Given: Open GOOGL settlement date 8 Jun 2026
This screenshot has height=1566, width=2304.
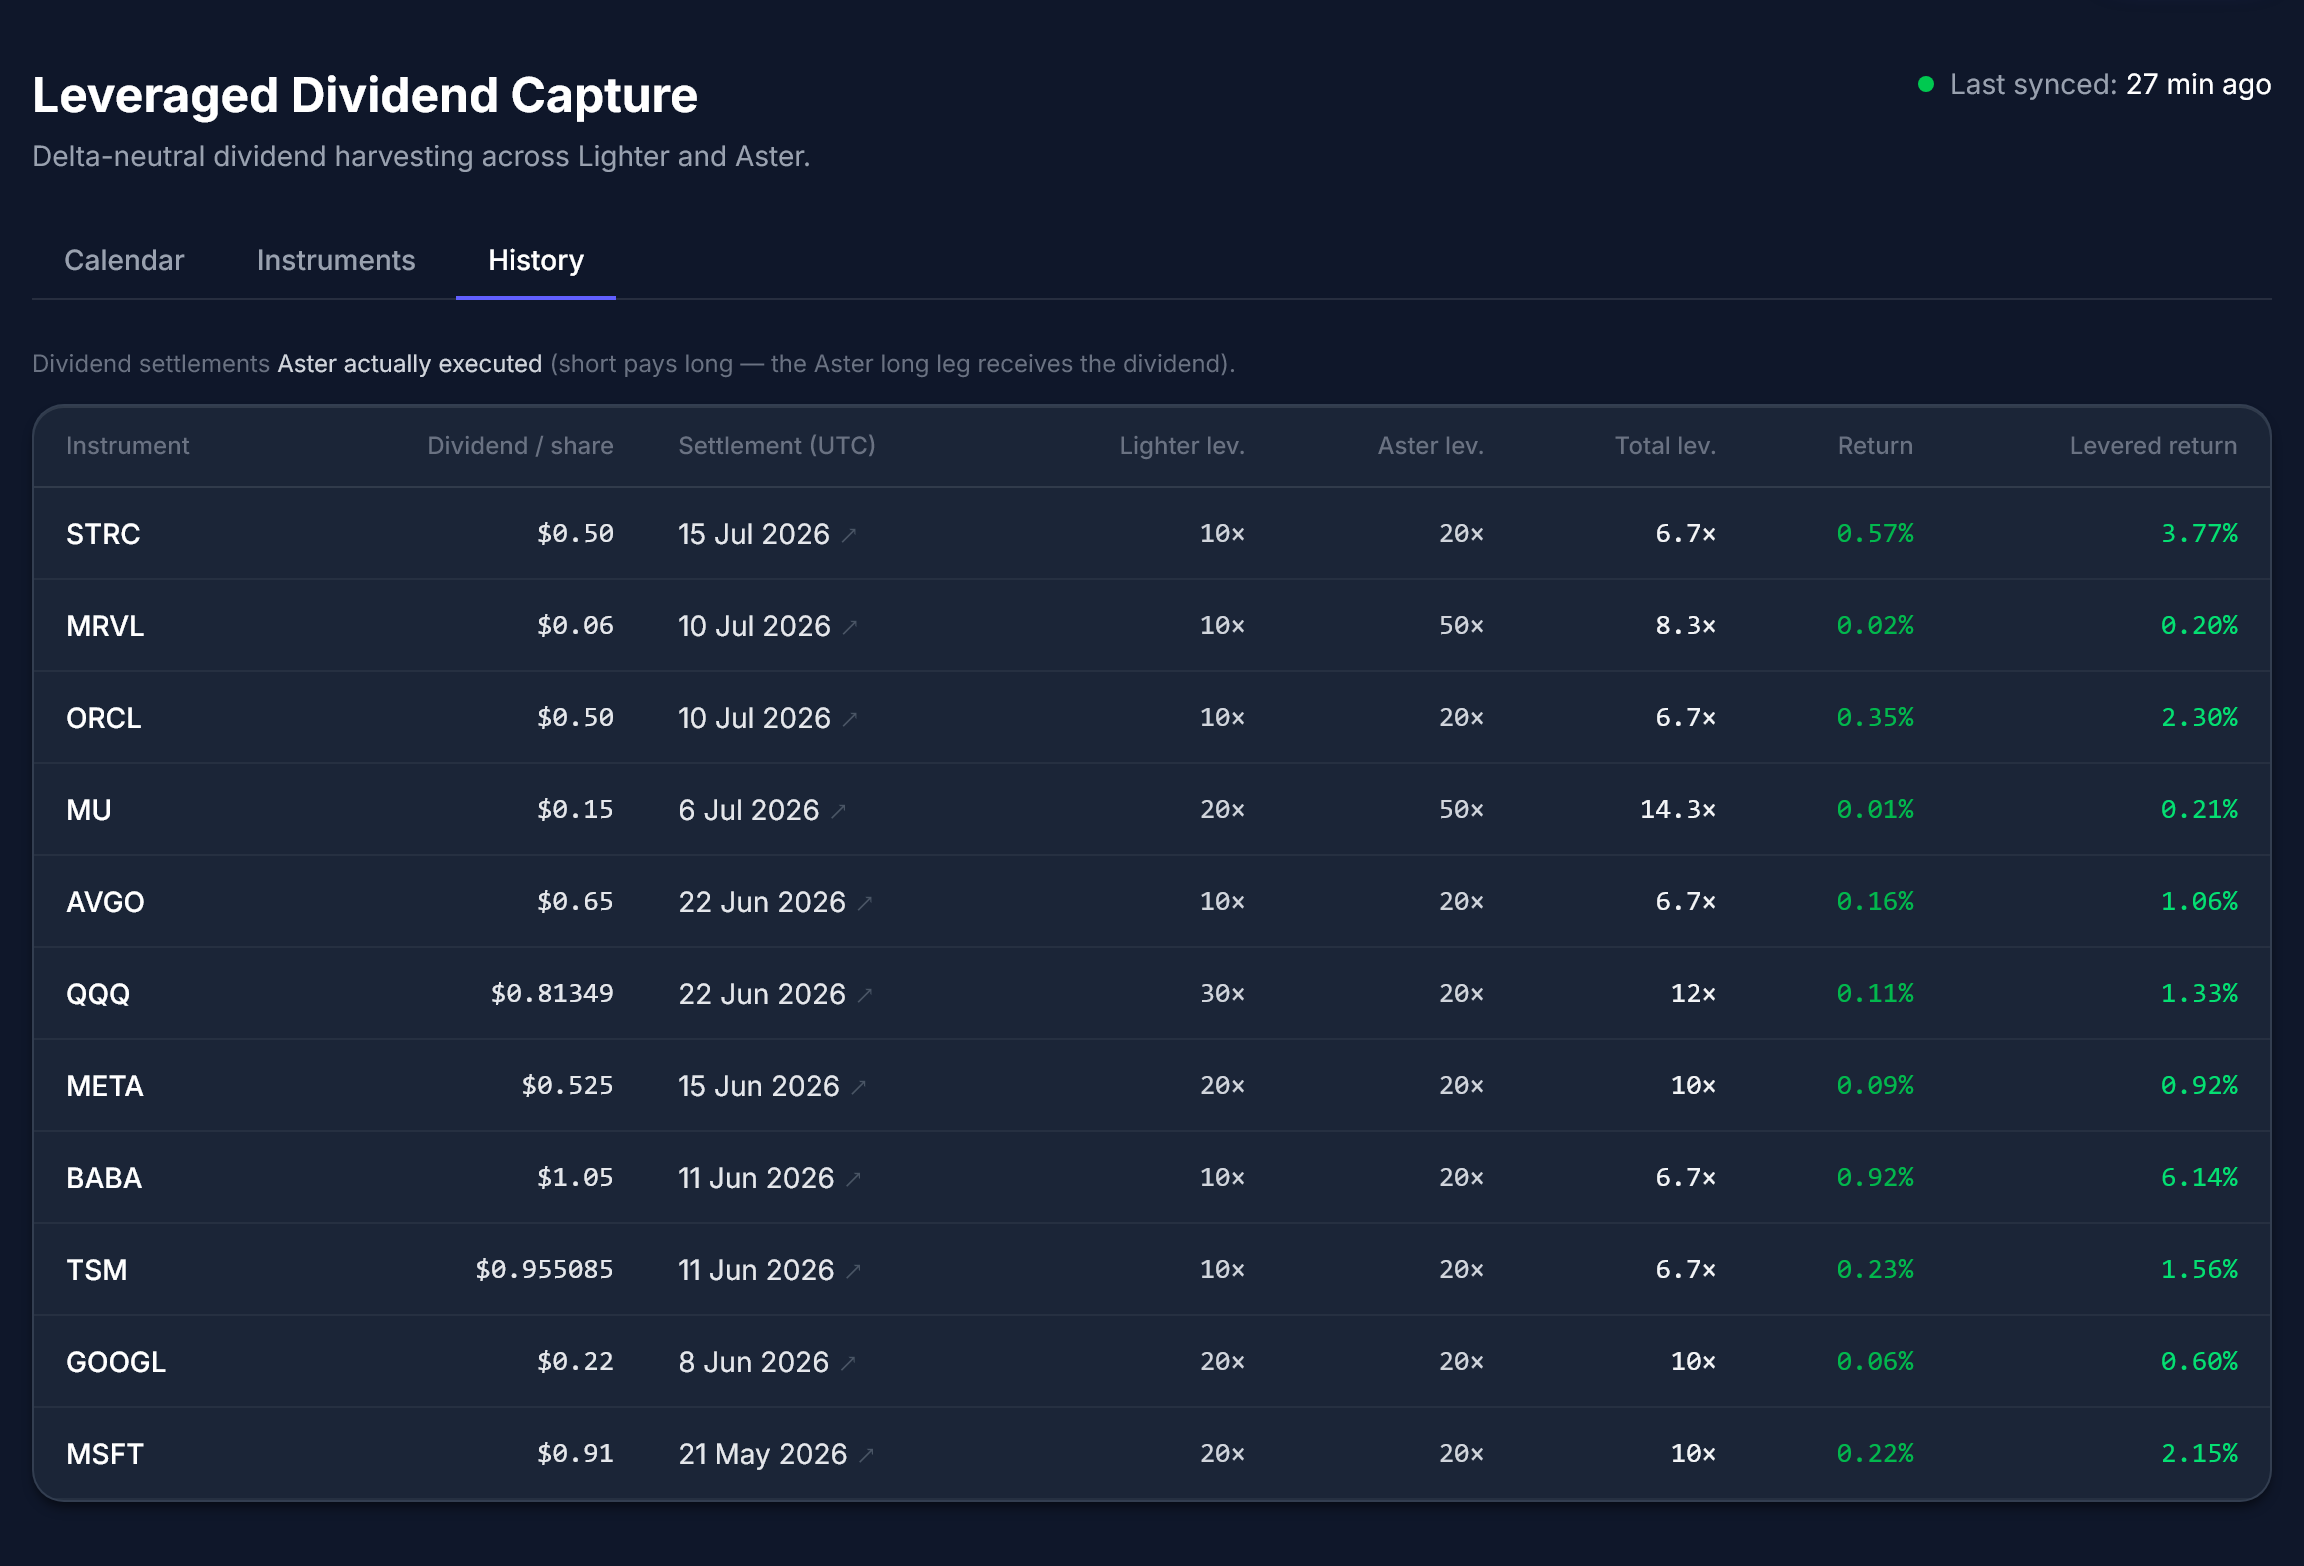Looking at the screenshot, I should click(x=753, y=1362).
